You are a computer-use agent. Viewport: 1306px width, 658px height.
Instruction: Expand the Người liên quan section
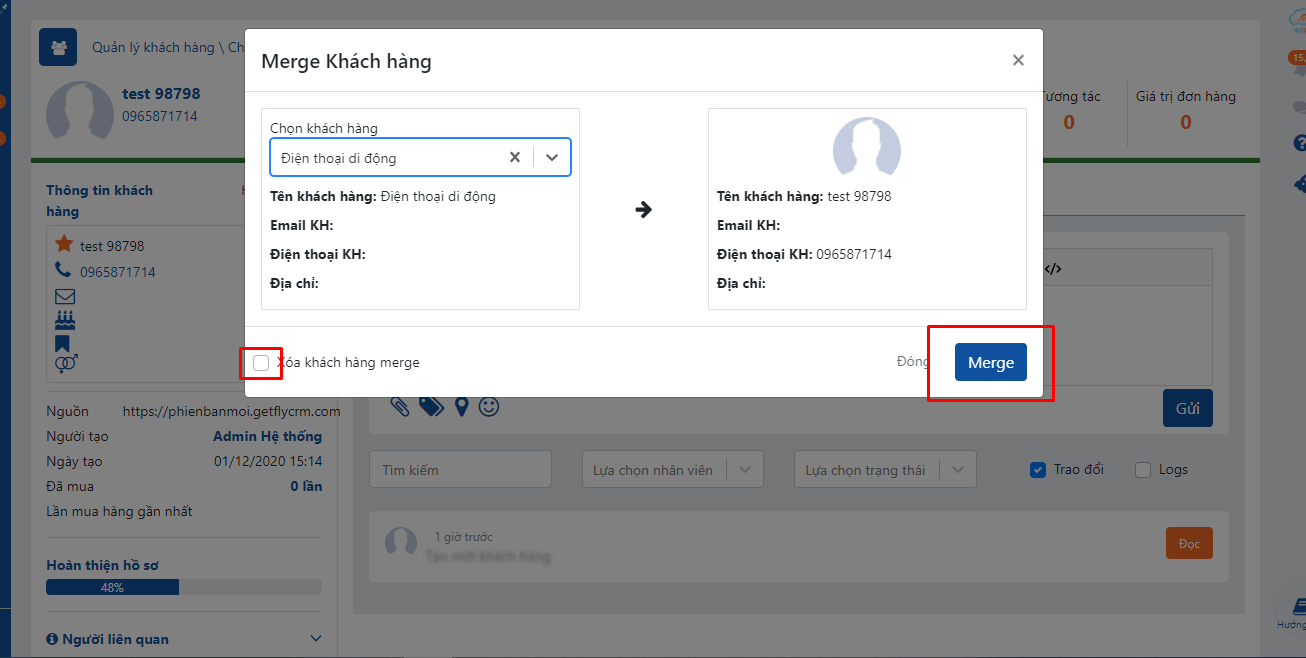316,639
